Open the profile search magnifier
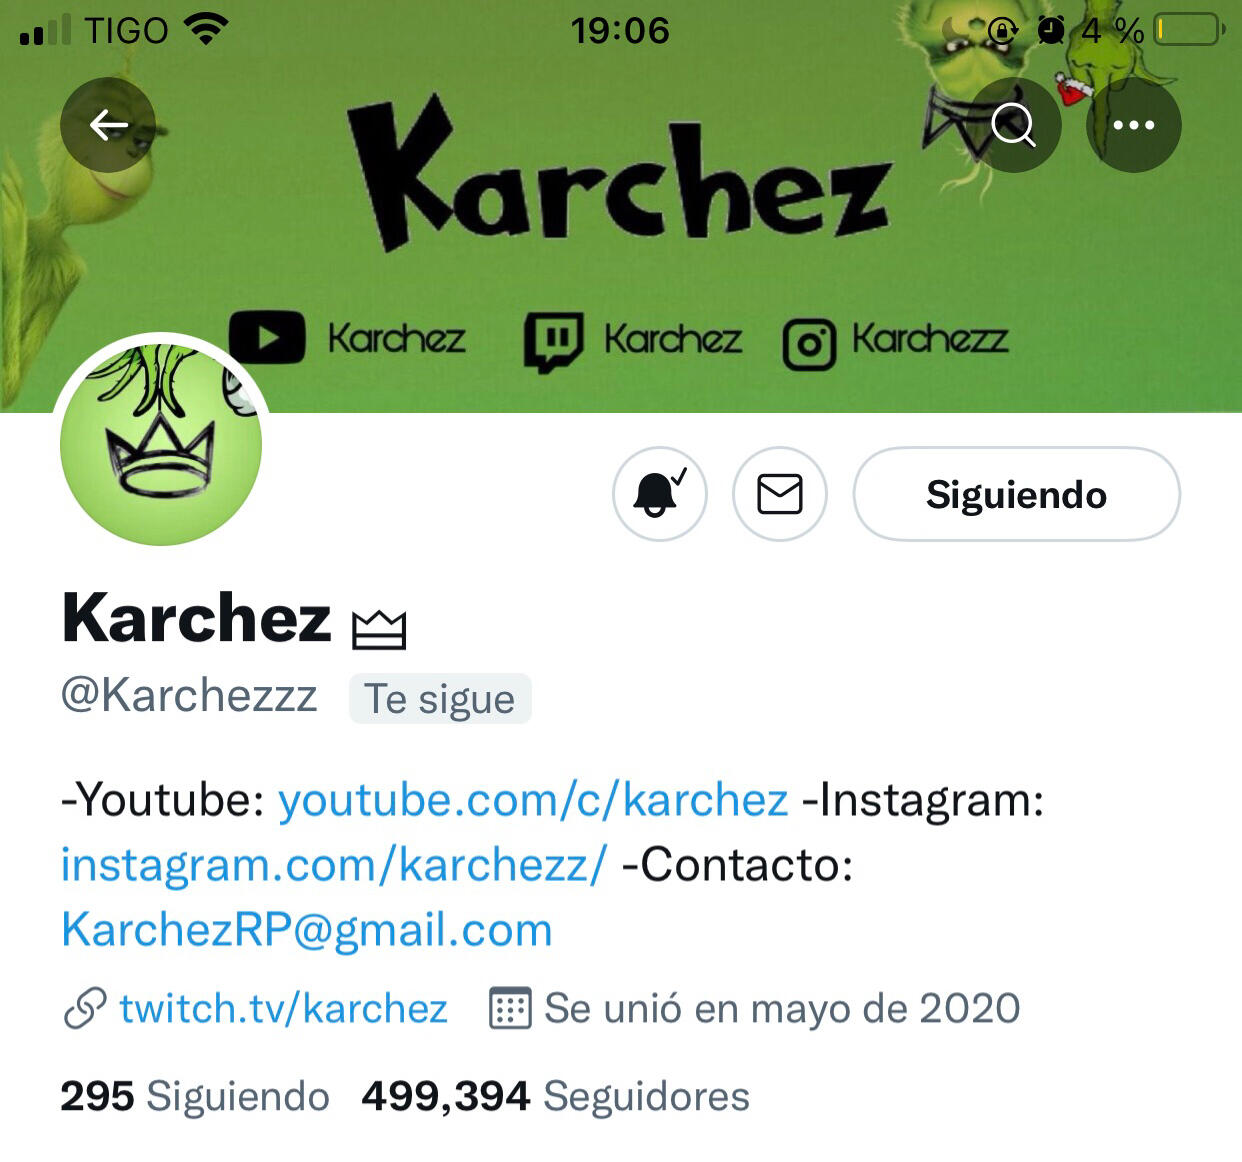The height and width of the screenshot is (1162, 1242). point(1014,125)
